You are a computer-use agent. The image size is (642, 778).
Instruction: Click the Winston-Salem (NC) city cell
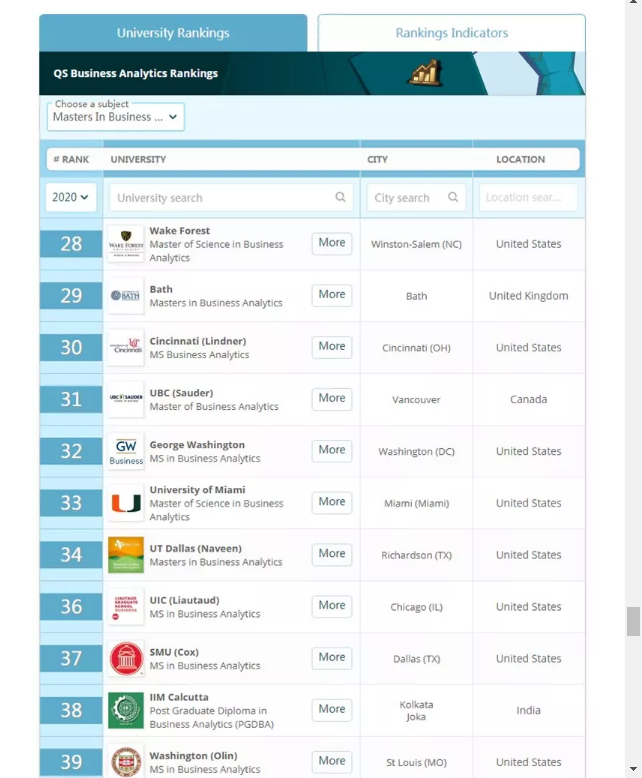point(416,244)
